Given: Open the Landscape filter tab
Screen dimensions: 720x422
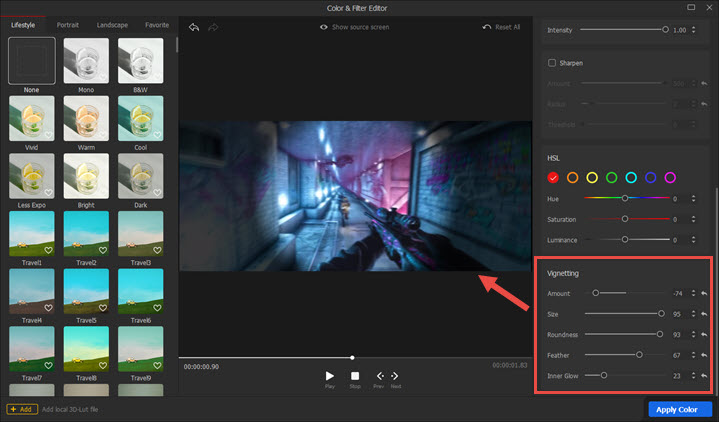Looking at the screenshot, I should pyautogui.click(x=112, y=24).
